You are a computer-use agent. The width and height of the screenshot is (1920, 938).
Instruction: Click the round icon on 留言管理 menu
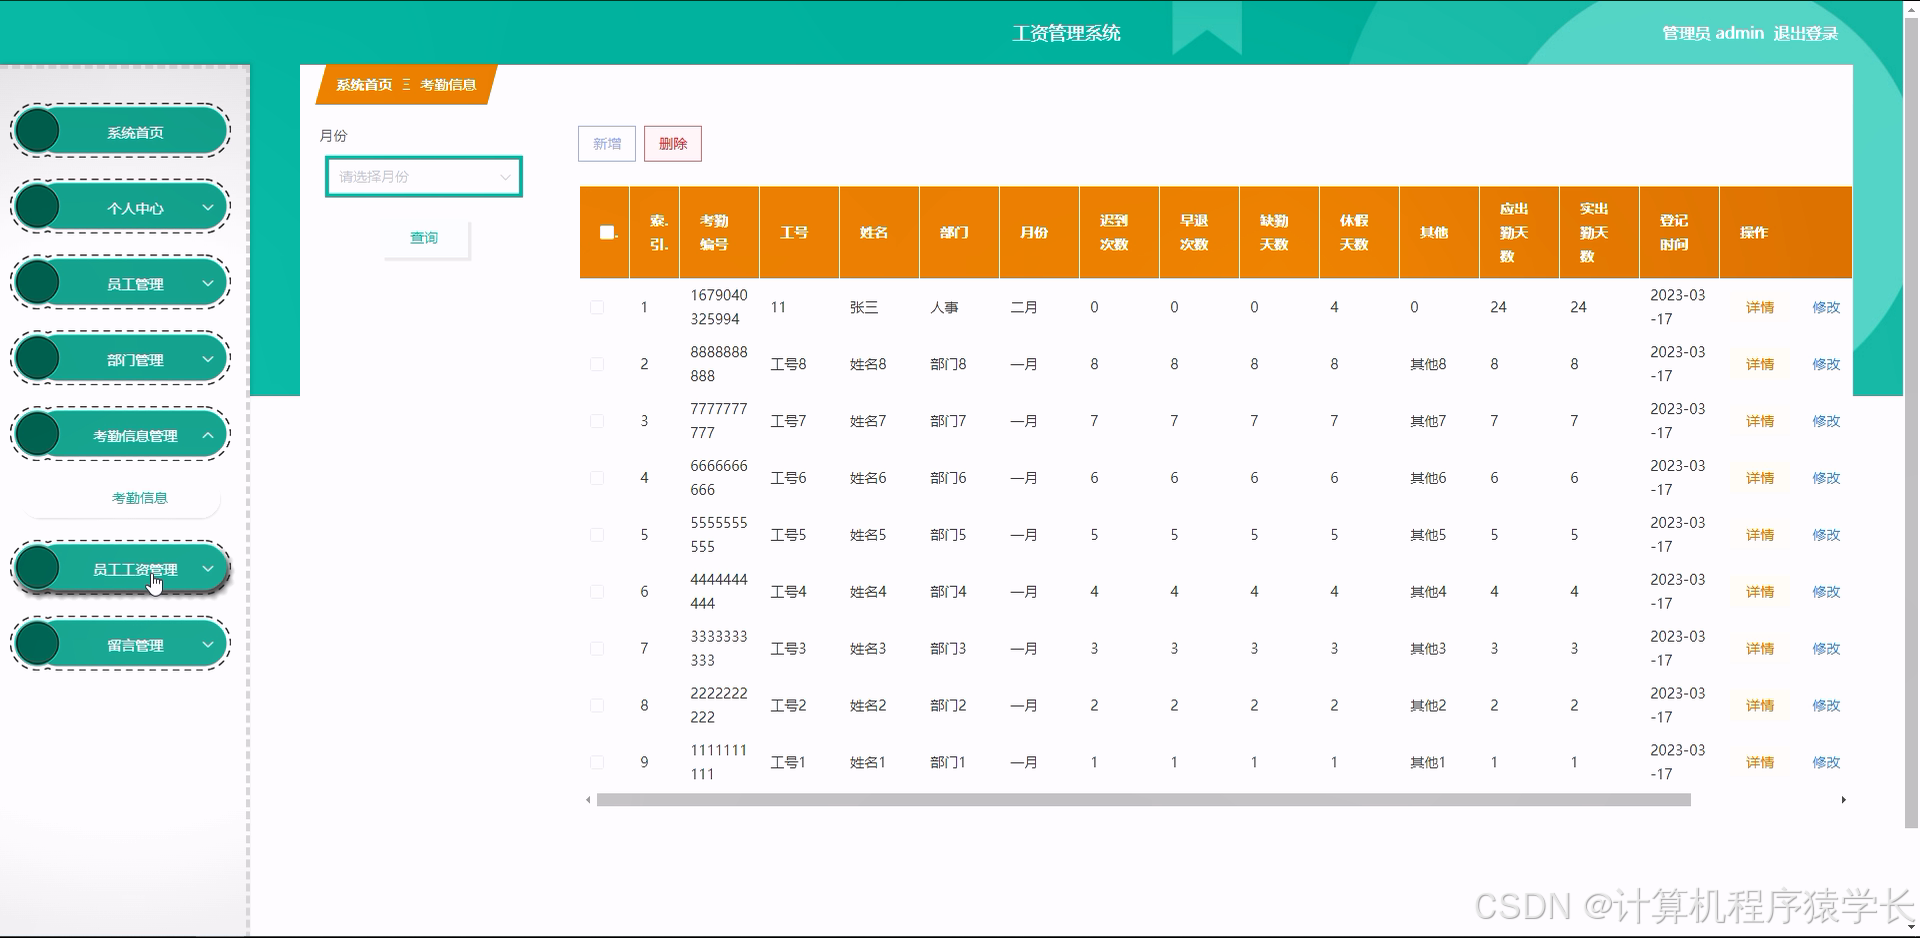pyautogui.click(x=38, y=644)
